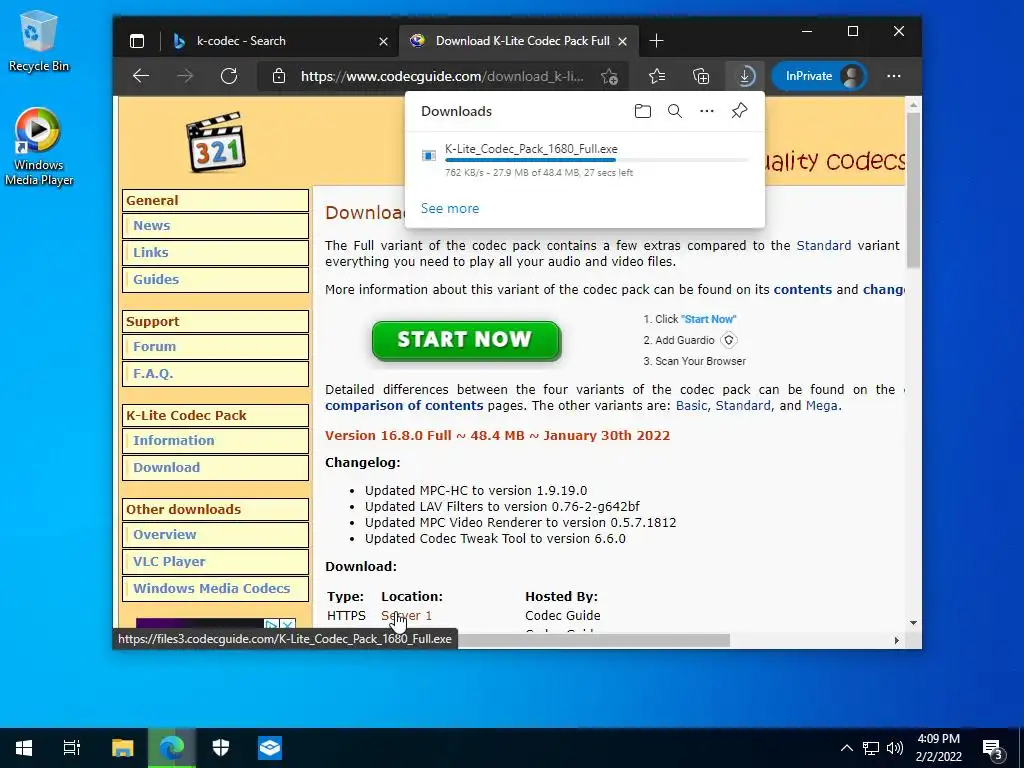Click the 321 clapperboard logo
Screen dimensions: 1024x768
[x=216, y=142]
